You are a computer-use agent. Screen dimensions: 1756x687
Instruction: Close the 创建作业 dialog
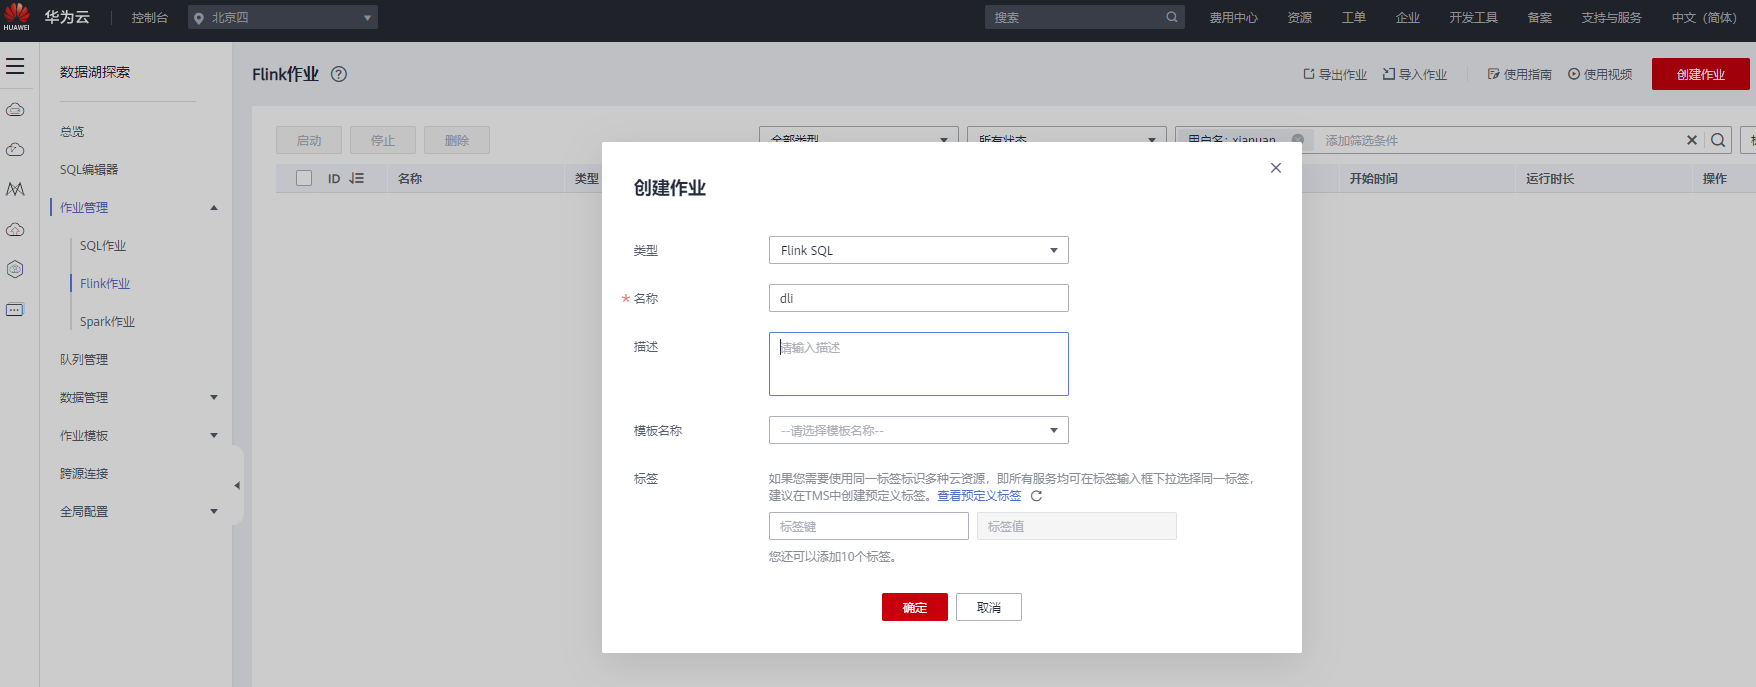click(x=1276, y=168)
